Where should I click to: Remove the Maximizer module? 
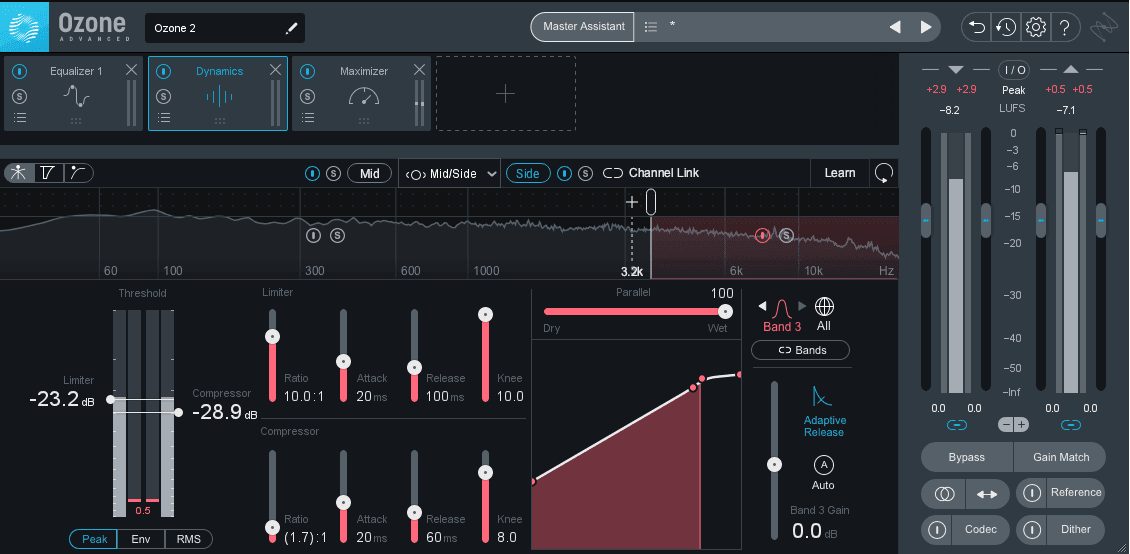tap(419, 70)
